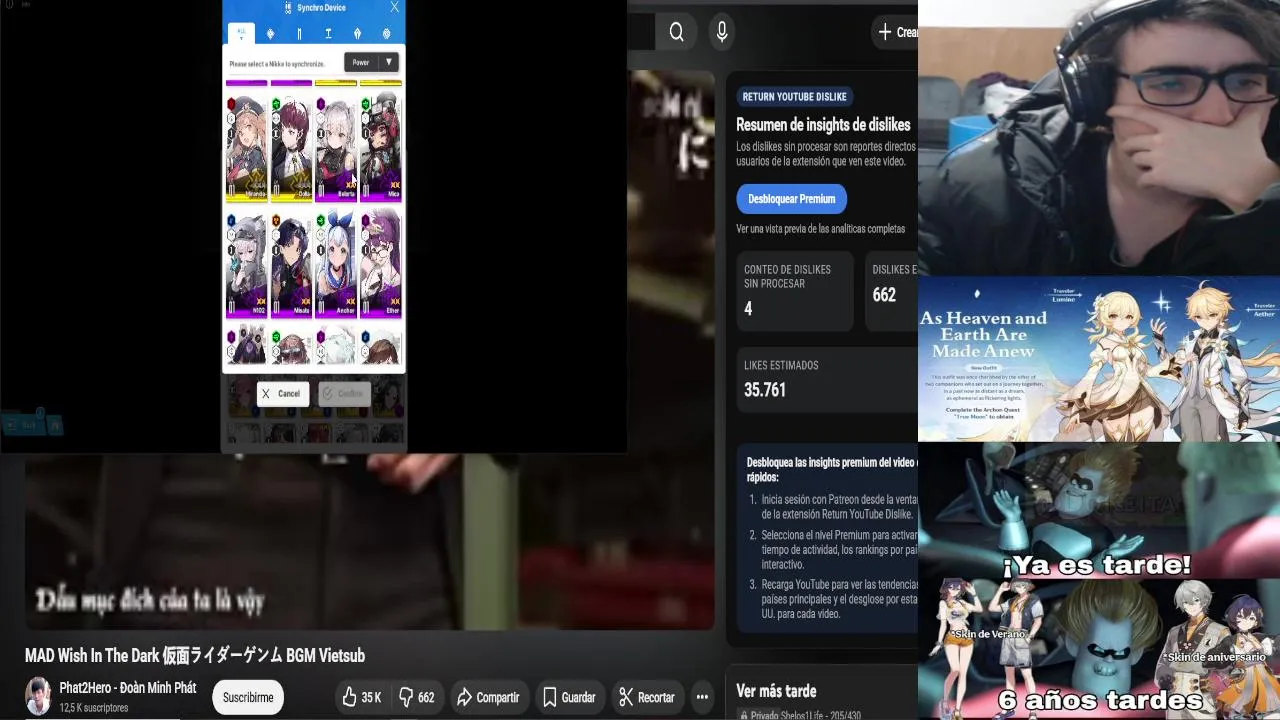Select the fifth filter tab in Synchro Device

click(357, 33)
